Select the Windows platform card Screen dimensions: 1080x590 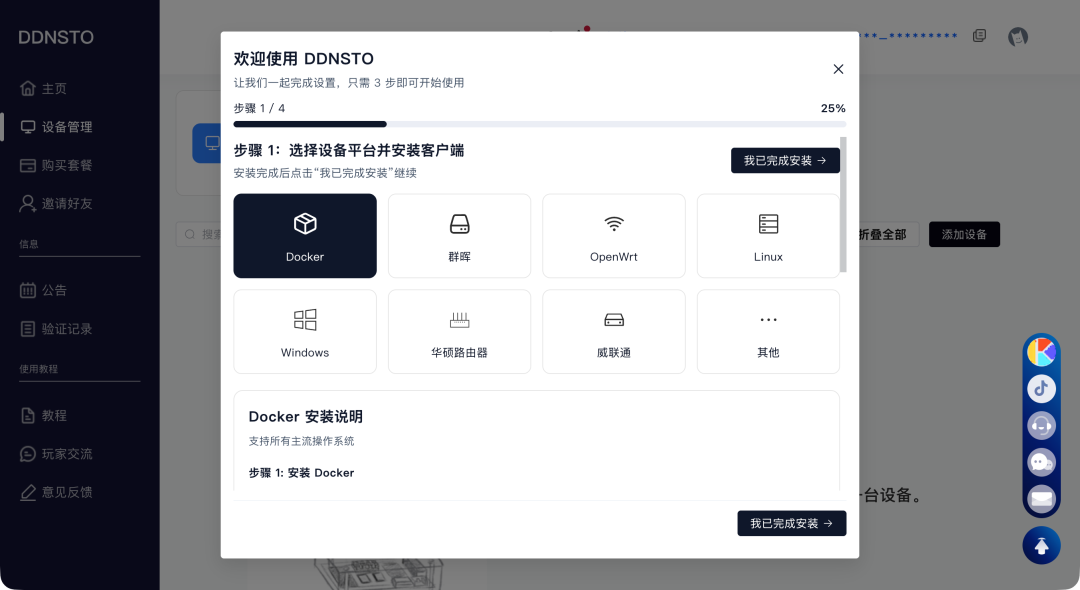click(x=305, y=331)
